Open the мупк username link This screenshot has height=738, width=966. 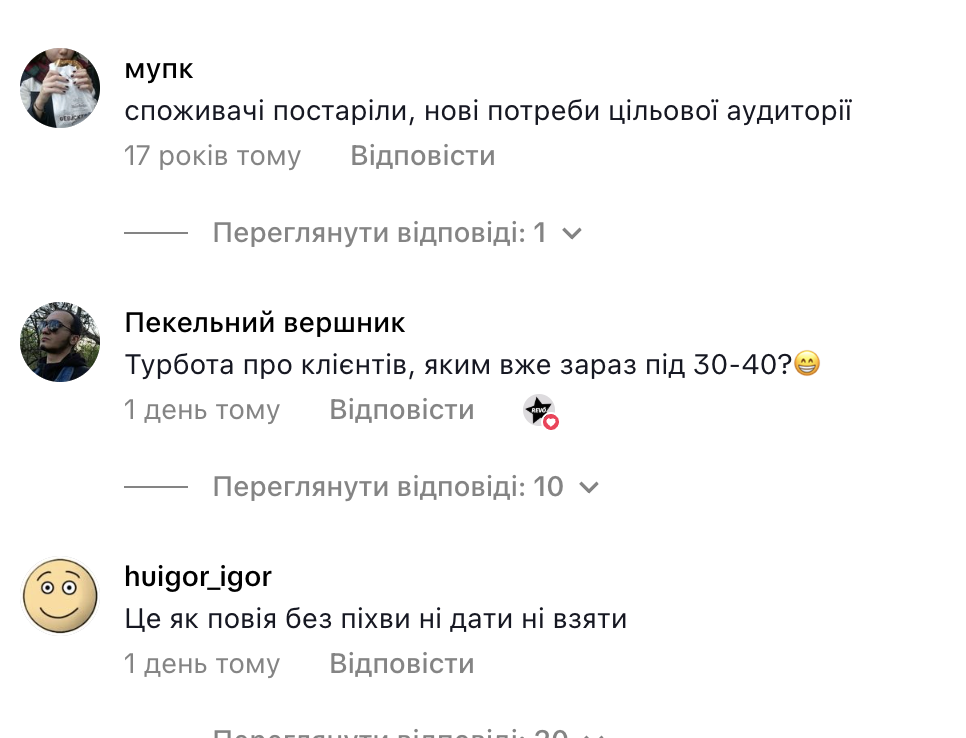click(159, 70)
